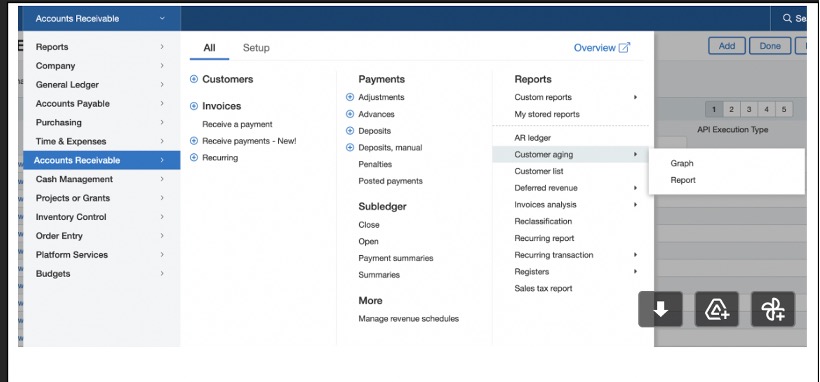820x382 pixels.
Task: Click the plus icon beside Deposits, manual
Action: pyautogui.click(x=350, y=148)
